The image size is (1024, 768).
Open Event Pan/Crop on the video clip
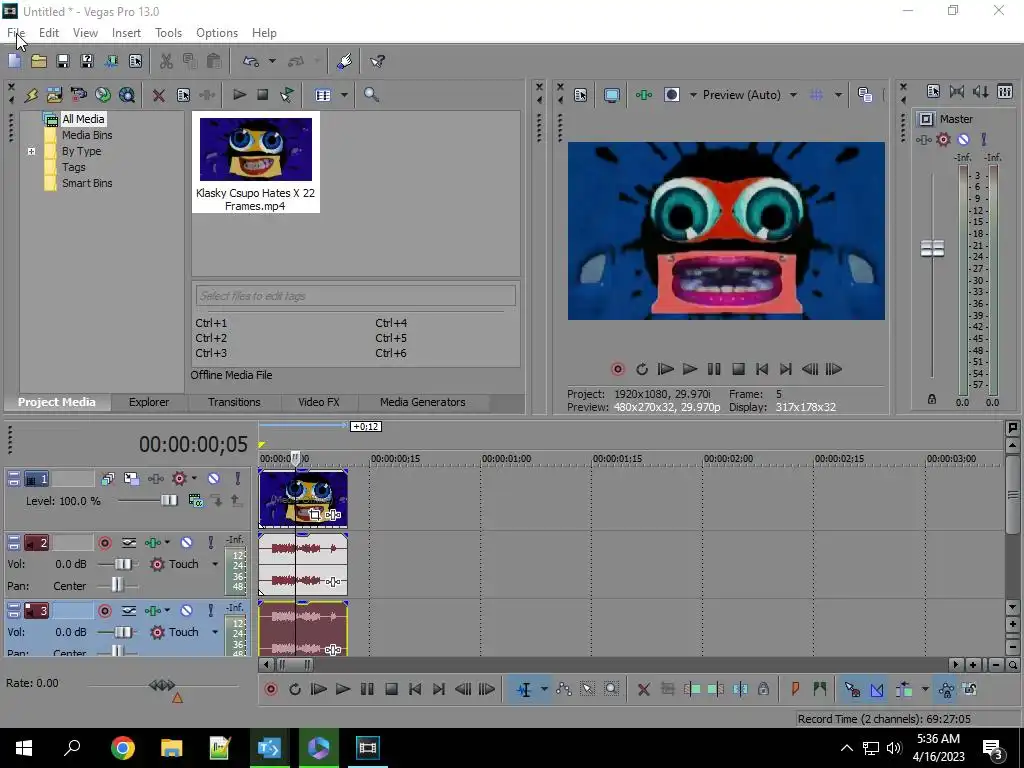click(x=315, y=515)
